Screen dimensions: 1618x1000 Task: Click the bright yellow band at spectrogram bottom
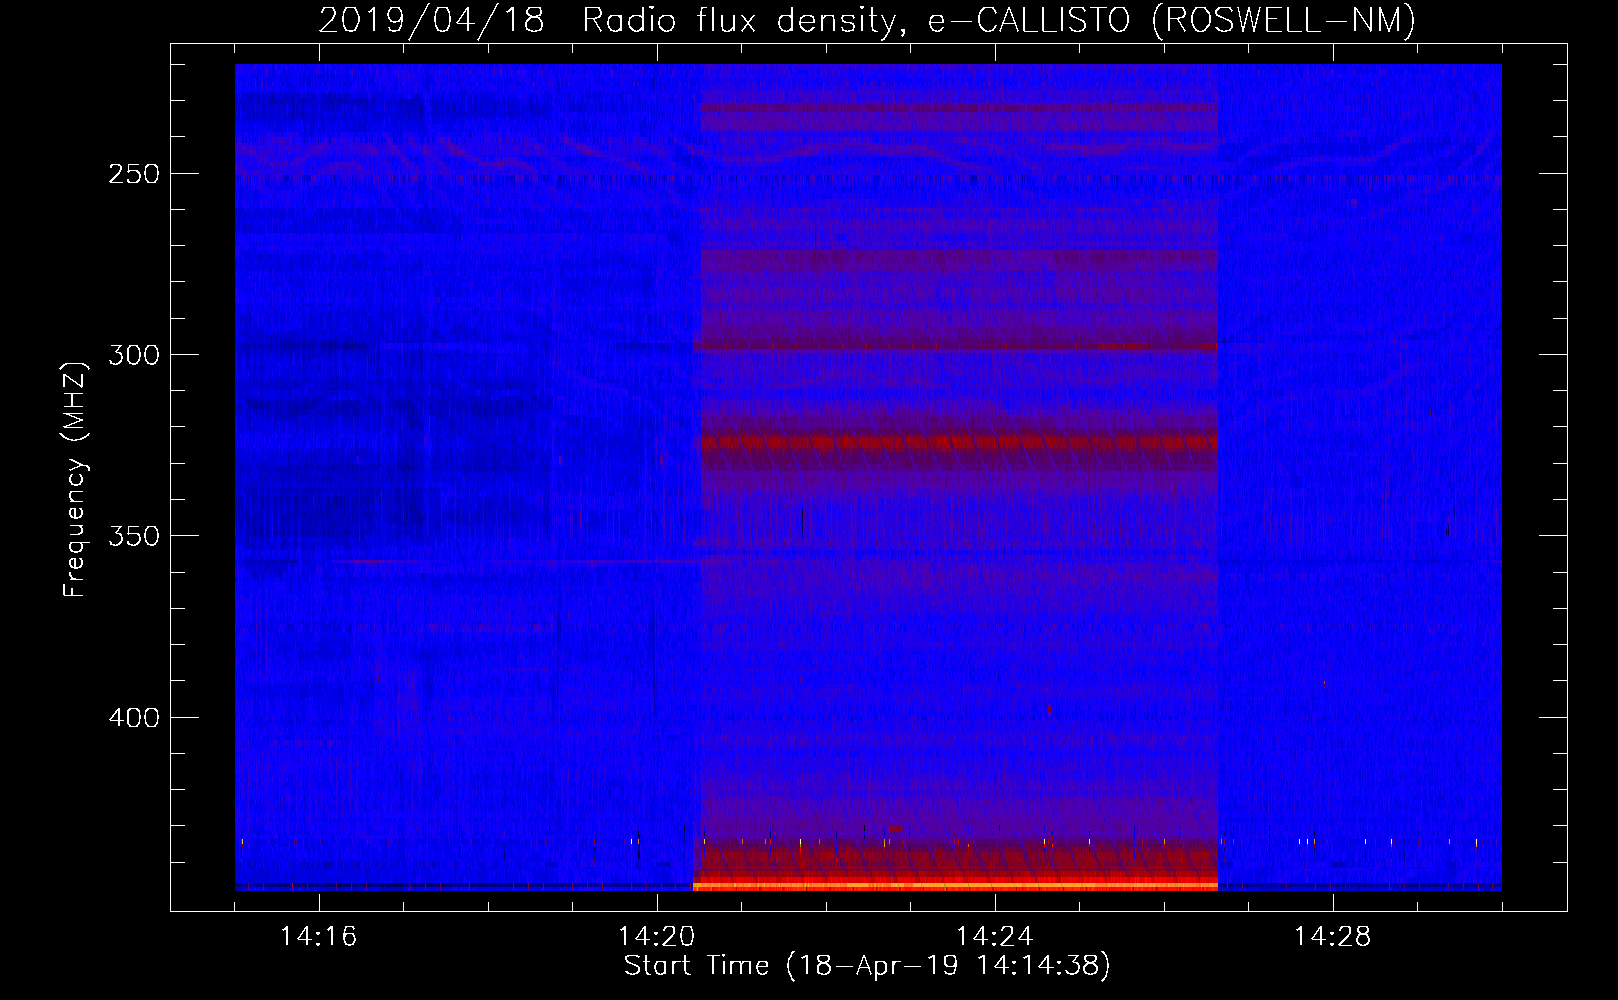click(955, 886)
